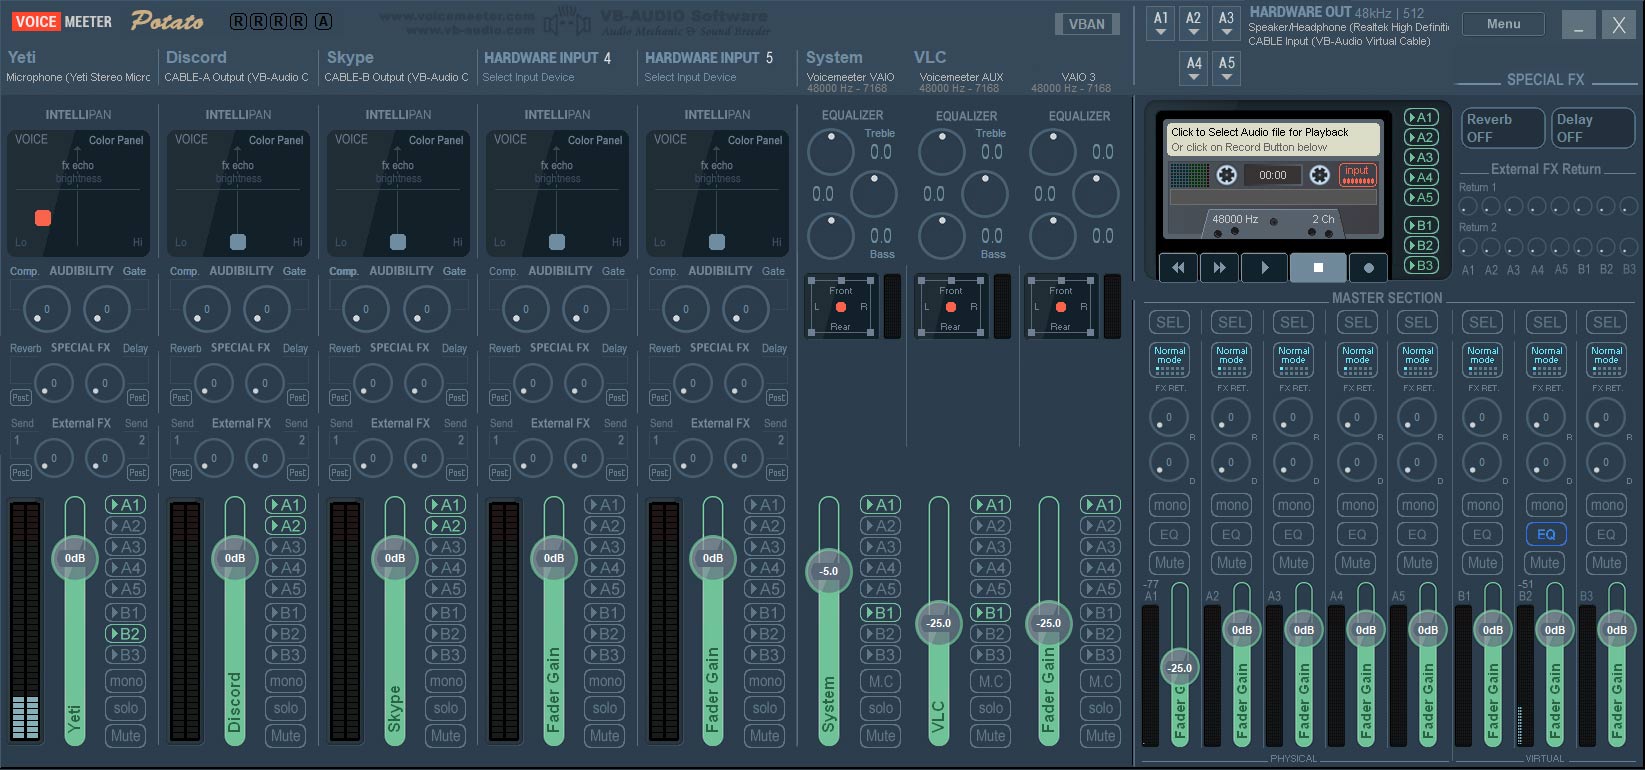Toggle EQ on the A2 master bus

pos(1232,534)
